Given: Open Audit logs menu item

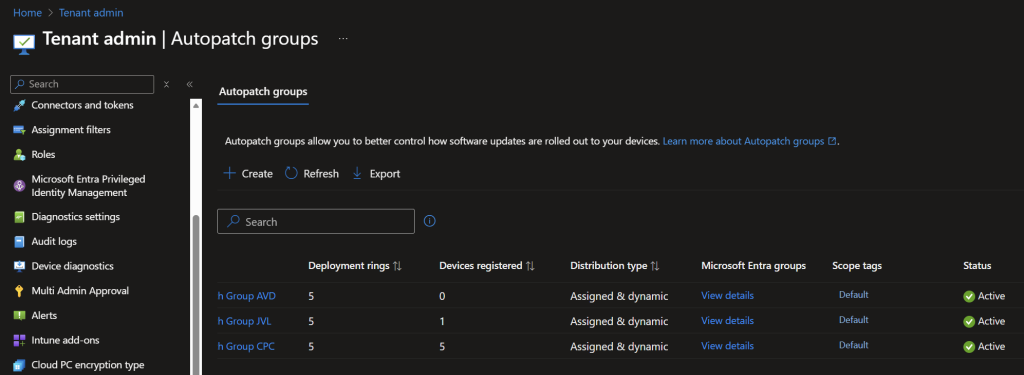Looking at the screenshot, I should (x=54, y=242).
